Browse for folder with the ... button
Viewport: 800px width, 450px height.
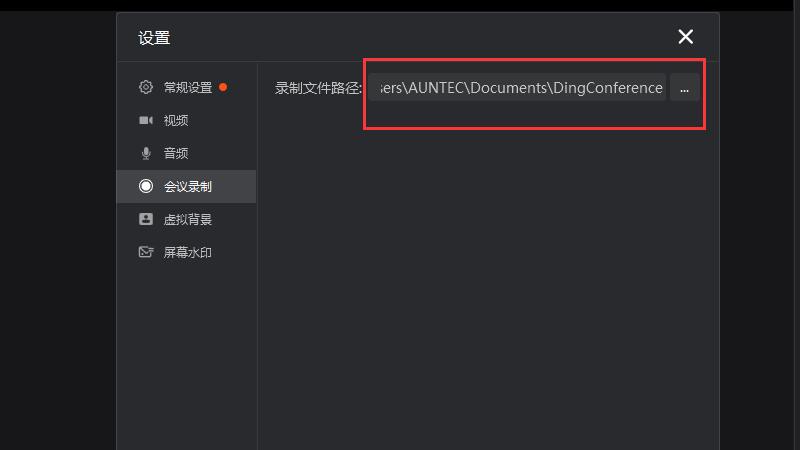[x=685, y=88]
